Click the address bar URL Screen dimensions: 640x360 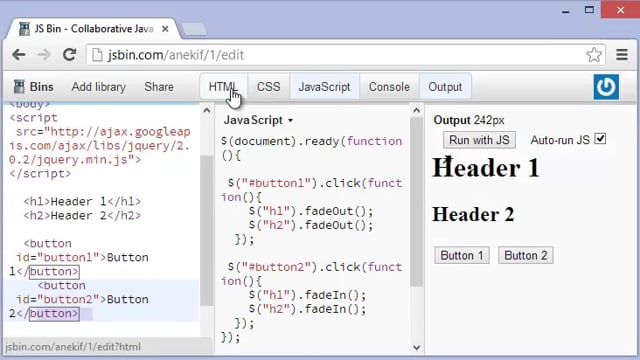click(176, 55)
